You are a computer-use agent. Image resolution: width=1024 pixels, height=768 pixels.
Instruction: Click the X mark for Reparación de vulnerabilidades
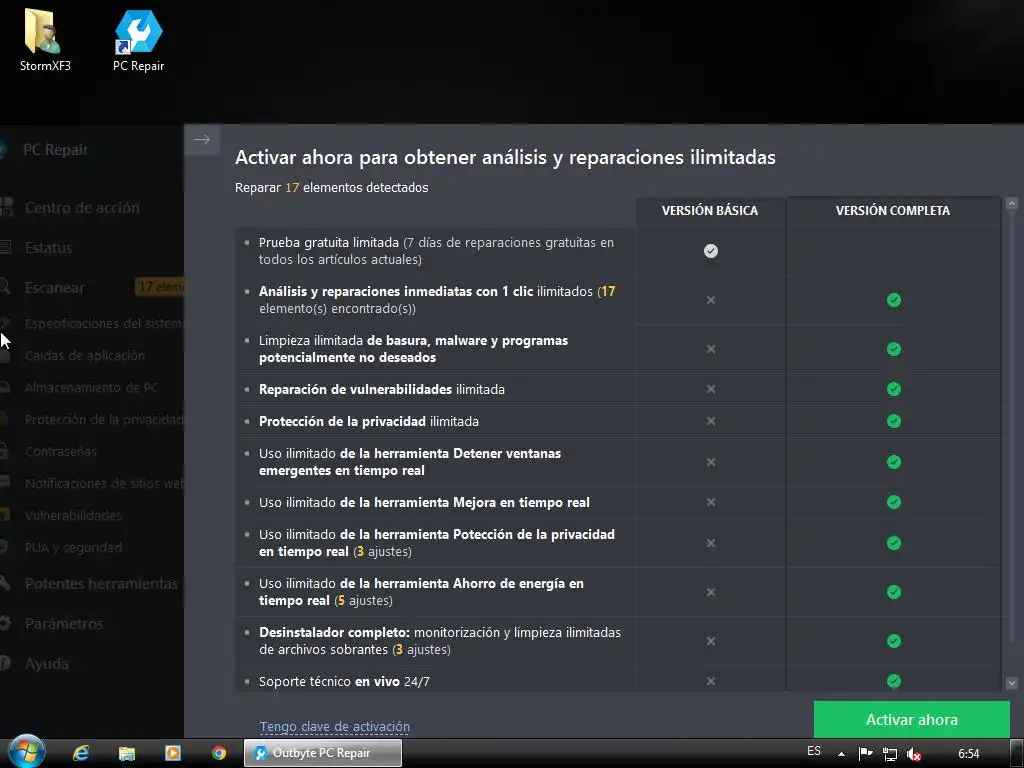pyautogui.click(x=711, y=389)
